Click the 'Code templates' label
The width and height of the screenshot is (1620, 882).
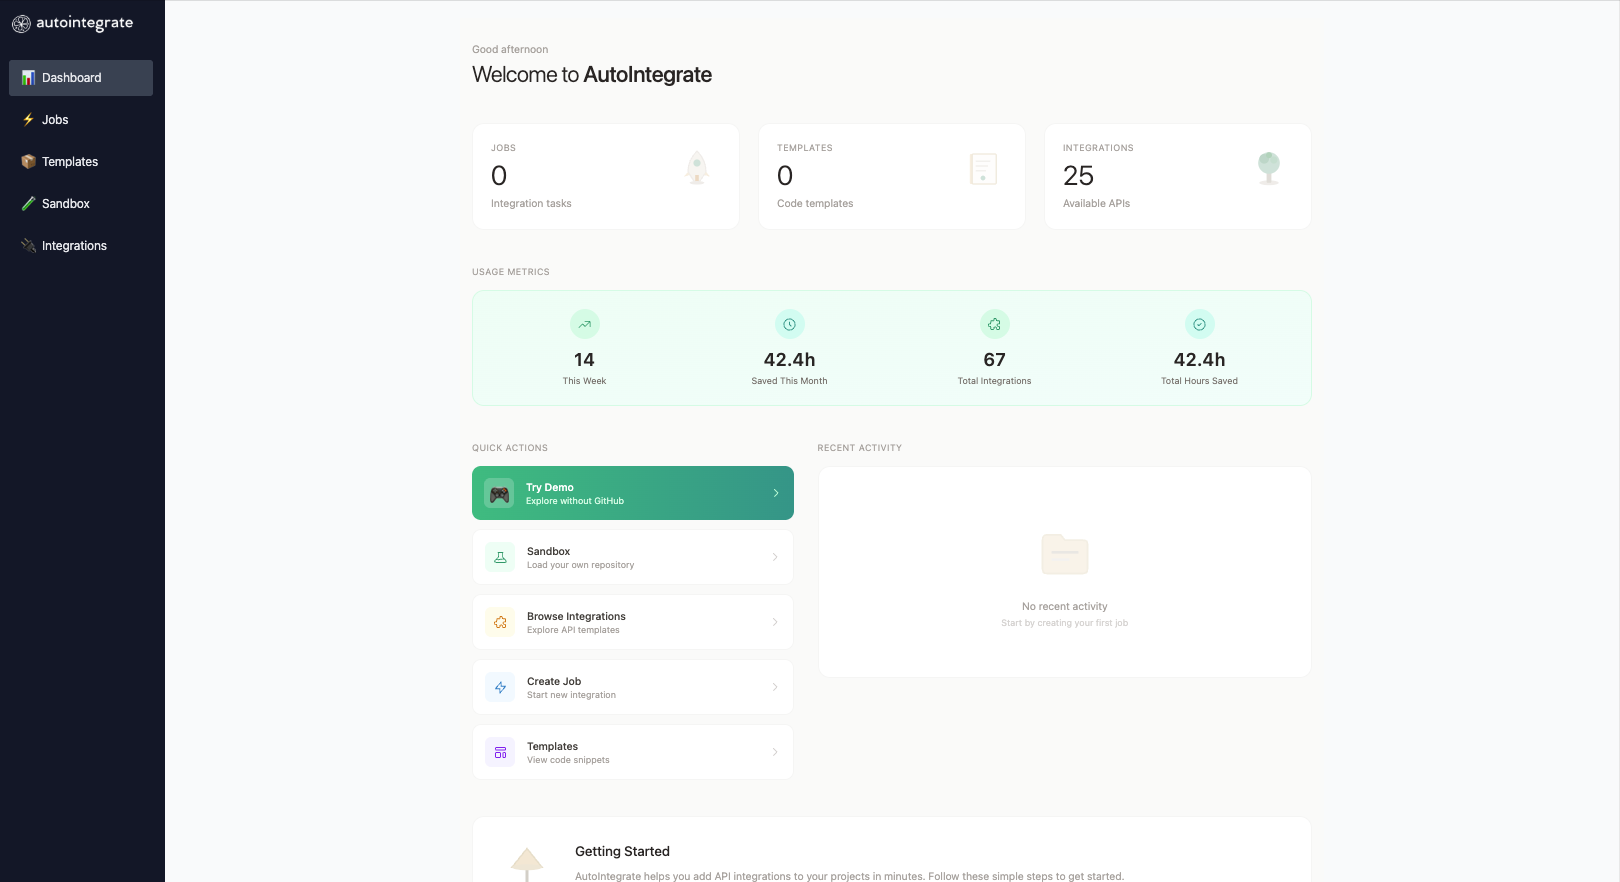[815, 204]
